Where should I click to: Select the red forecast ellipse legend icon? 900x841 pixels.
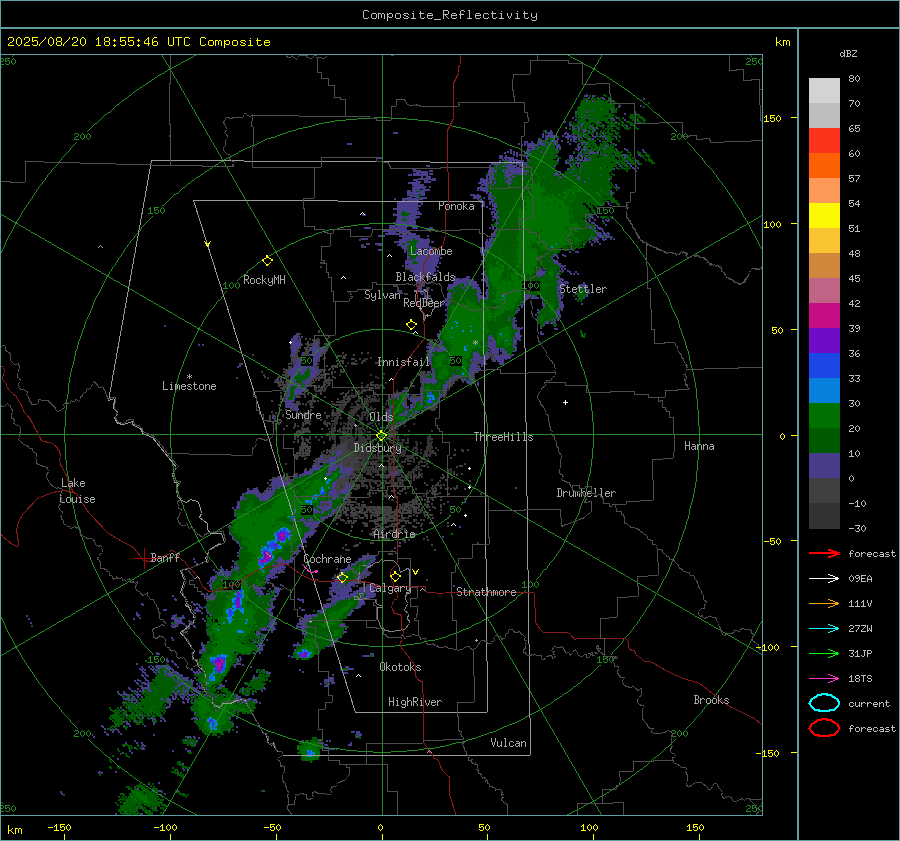pos(824,728)
